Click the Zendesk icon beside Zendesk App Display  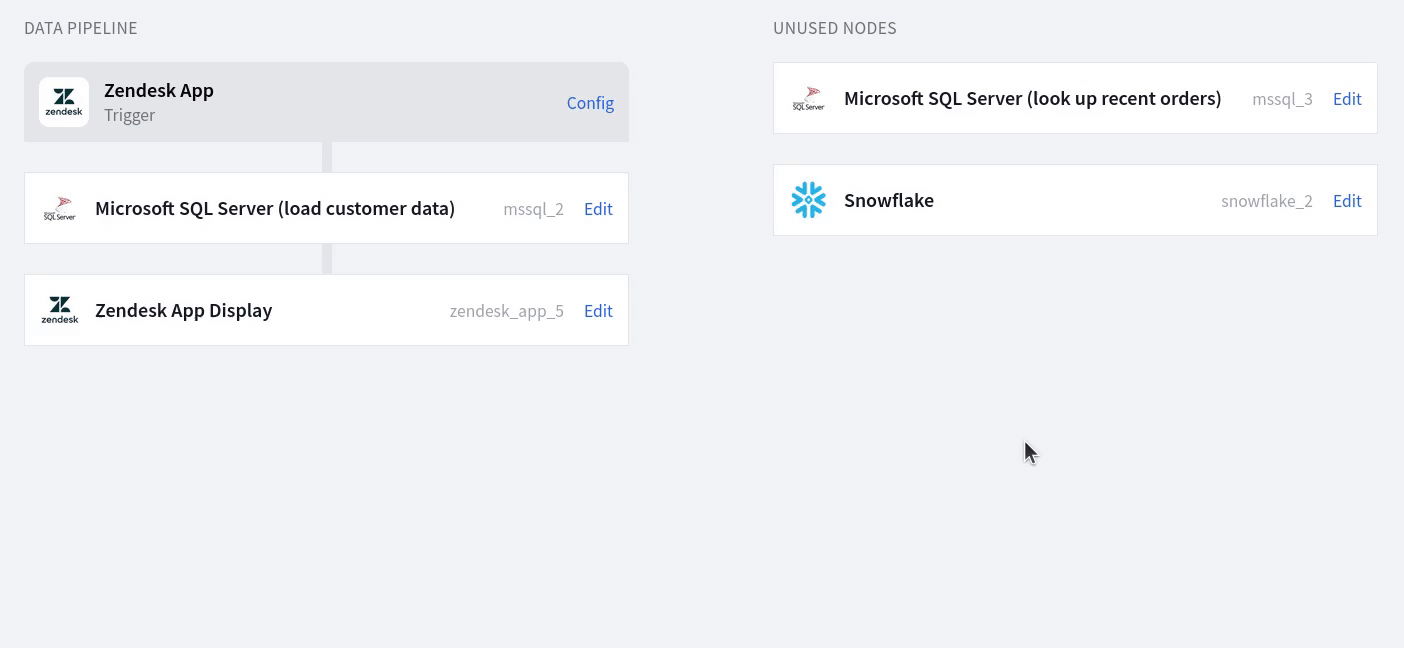60,311
